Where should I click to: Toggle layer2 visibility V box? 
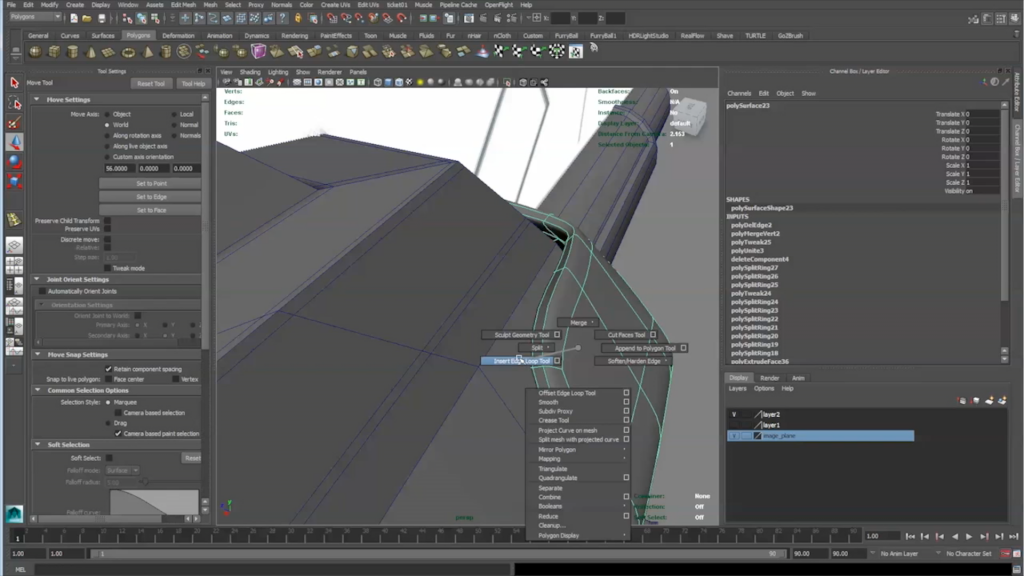734,414
